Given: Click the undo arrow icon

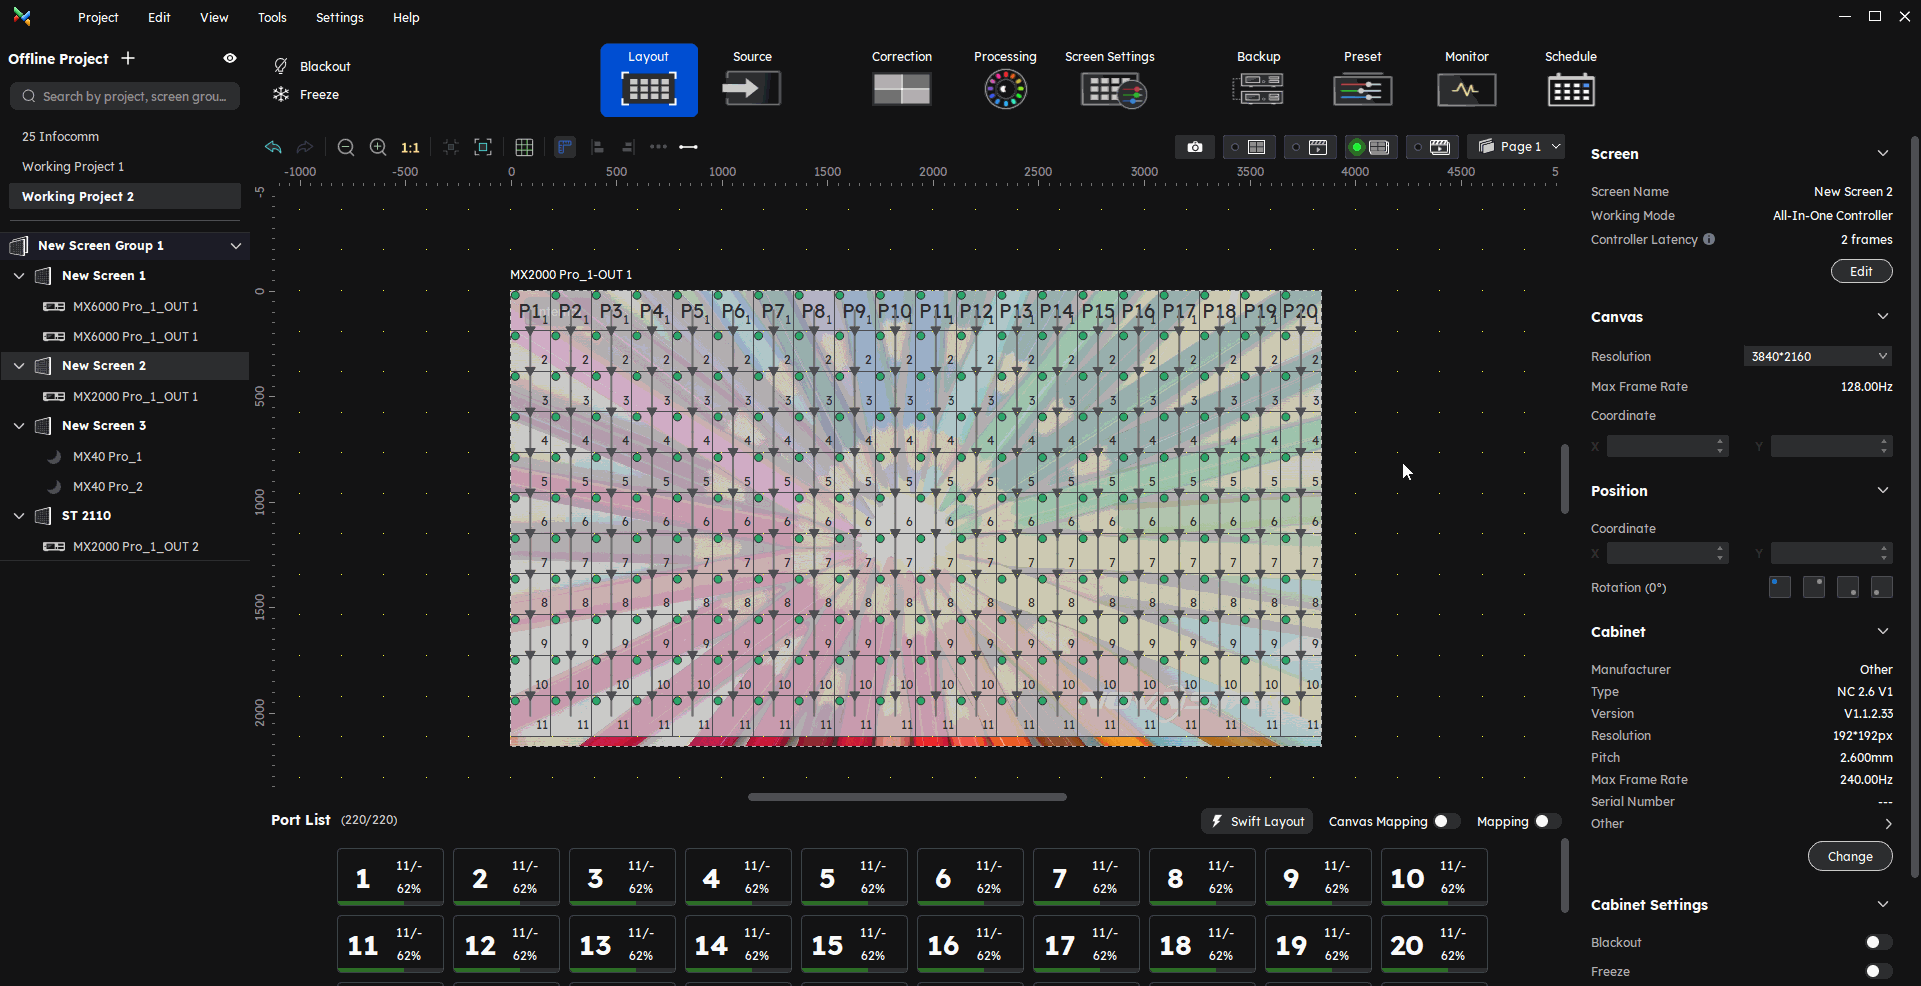Looking at the screenshot, I should pyautogui.click(x=273, y=147).
